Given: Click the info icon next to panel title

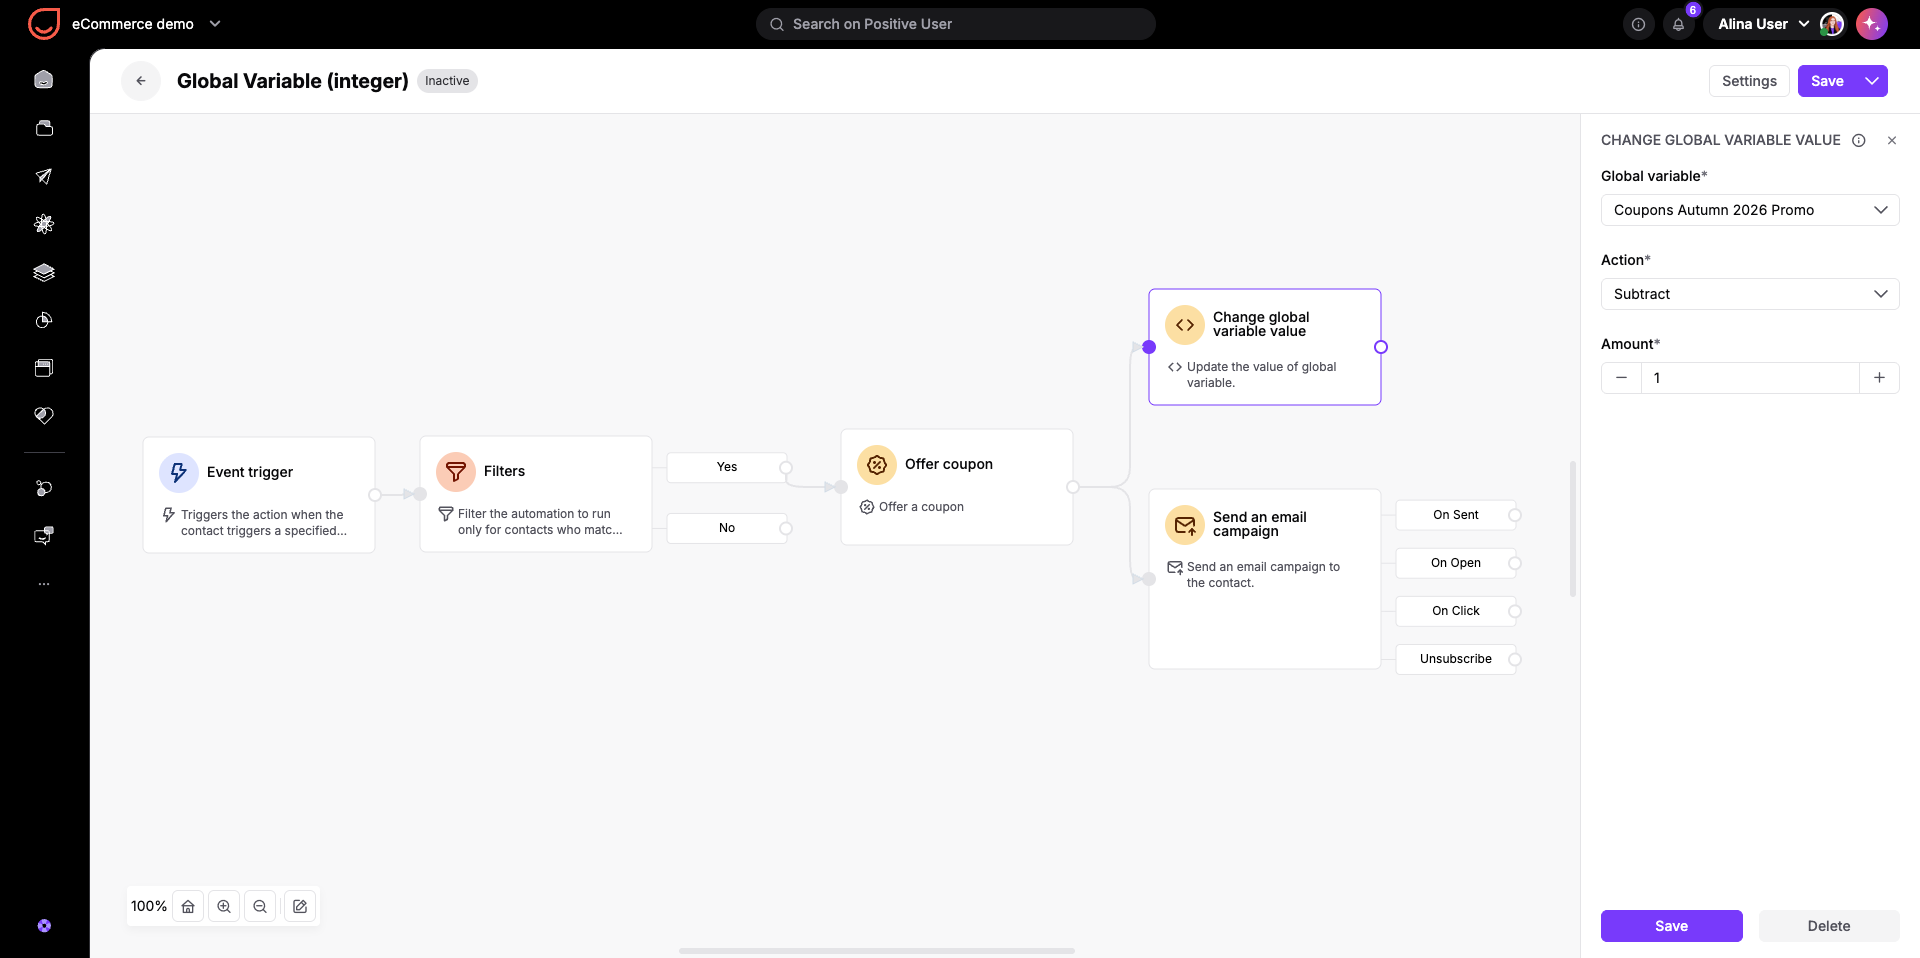Looking at the screenshot, I should click(x=1858, y=141).
